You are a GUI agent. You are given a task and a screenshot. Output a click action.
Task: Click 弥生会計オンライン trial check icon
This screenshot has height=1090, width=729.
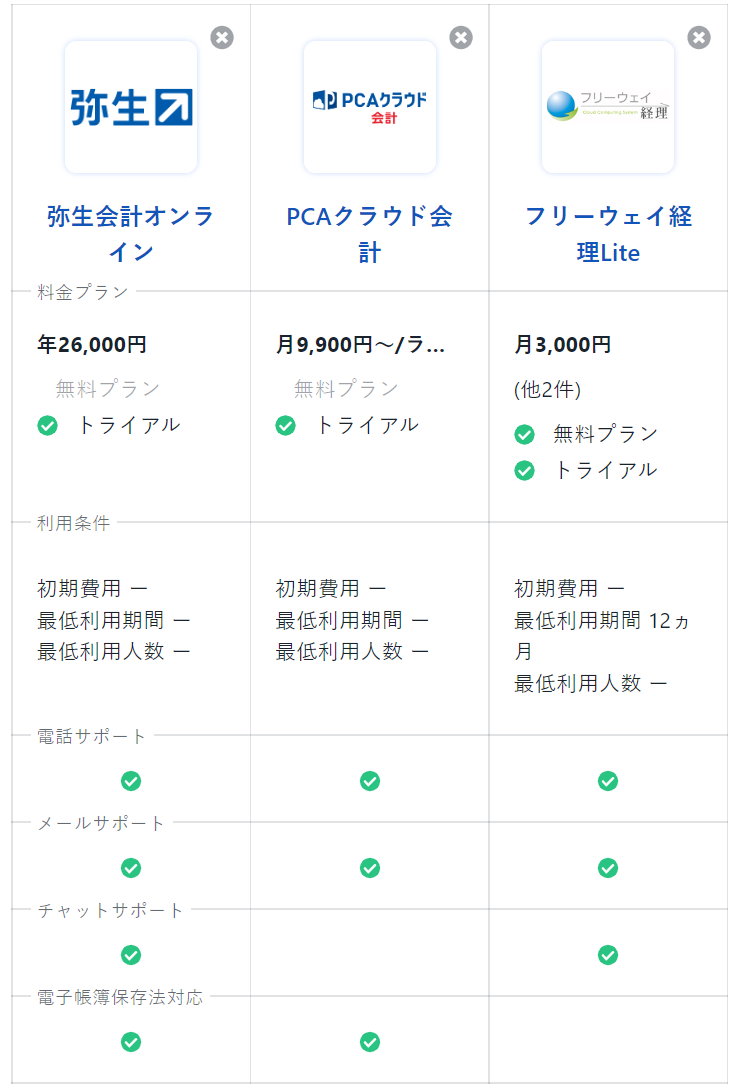47,425
